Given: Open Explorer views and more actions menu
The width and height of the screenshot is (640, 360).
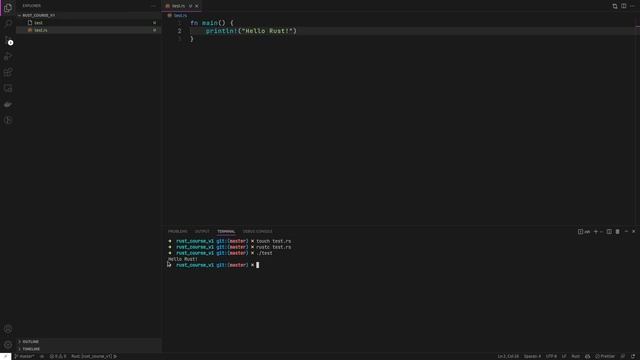Looking at the screenshot, I should pos(153,6).
